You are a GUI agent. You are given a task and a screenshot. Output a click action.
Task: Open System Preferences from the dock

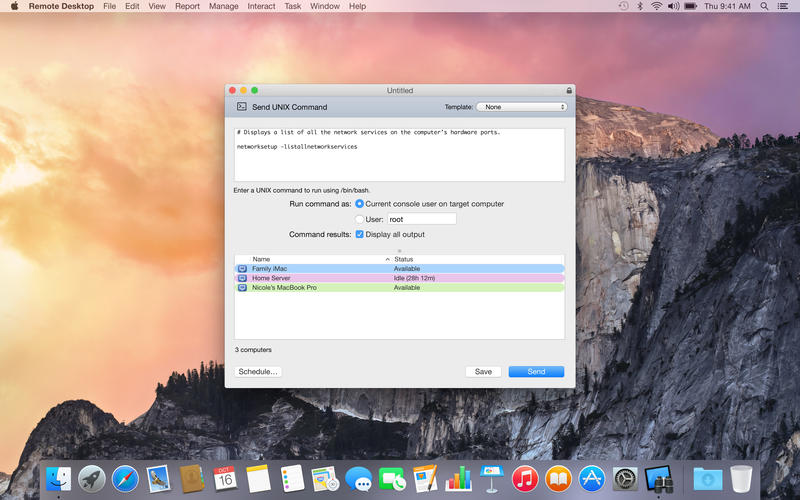coord(625,478)
